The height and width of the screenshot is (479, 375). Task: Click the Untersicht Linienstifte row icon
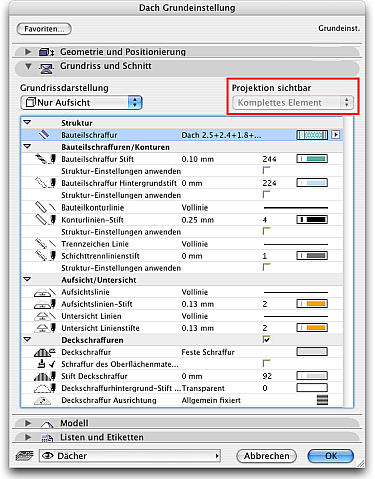click(45, 328)
